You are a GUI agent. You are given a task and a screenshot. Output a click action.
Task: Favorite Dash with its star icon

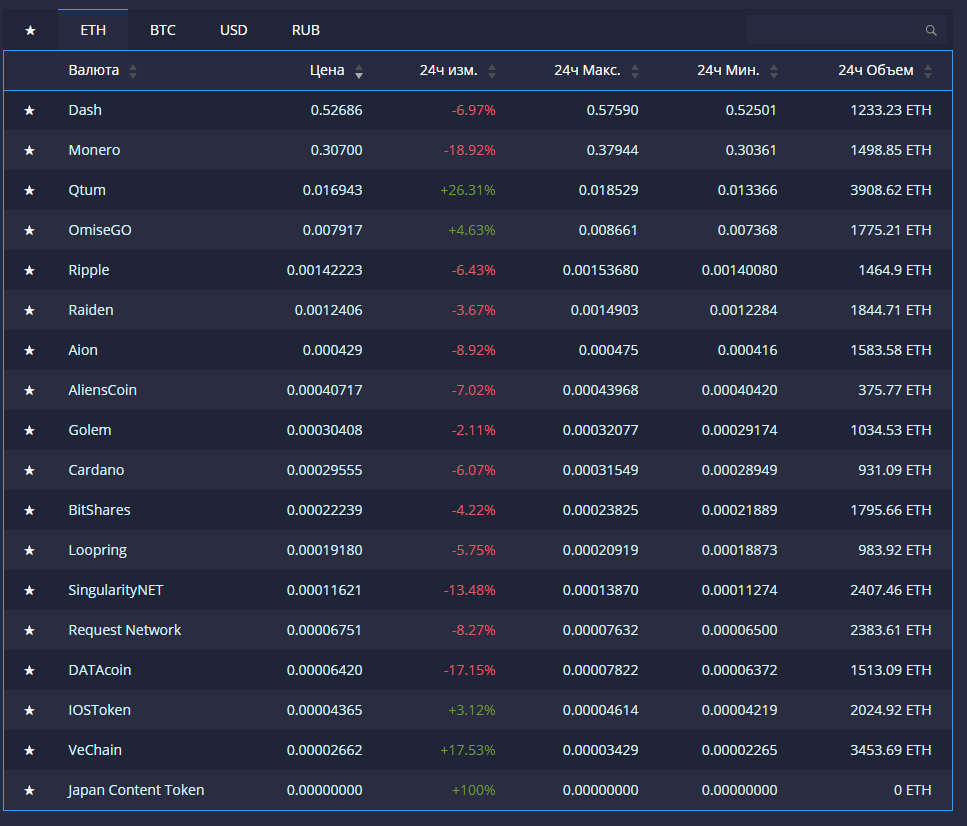click(x=30, y=110)
